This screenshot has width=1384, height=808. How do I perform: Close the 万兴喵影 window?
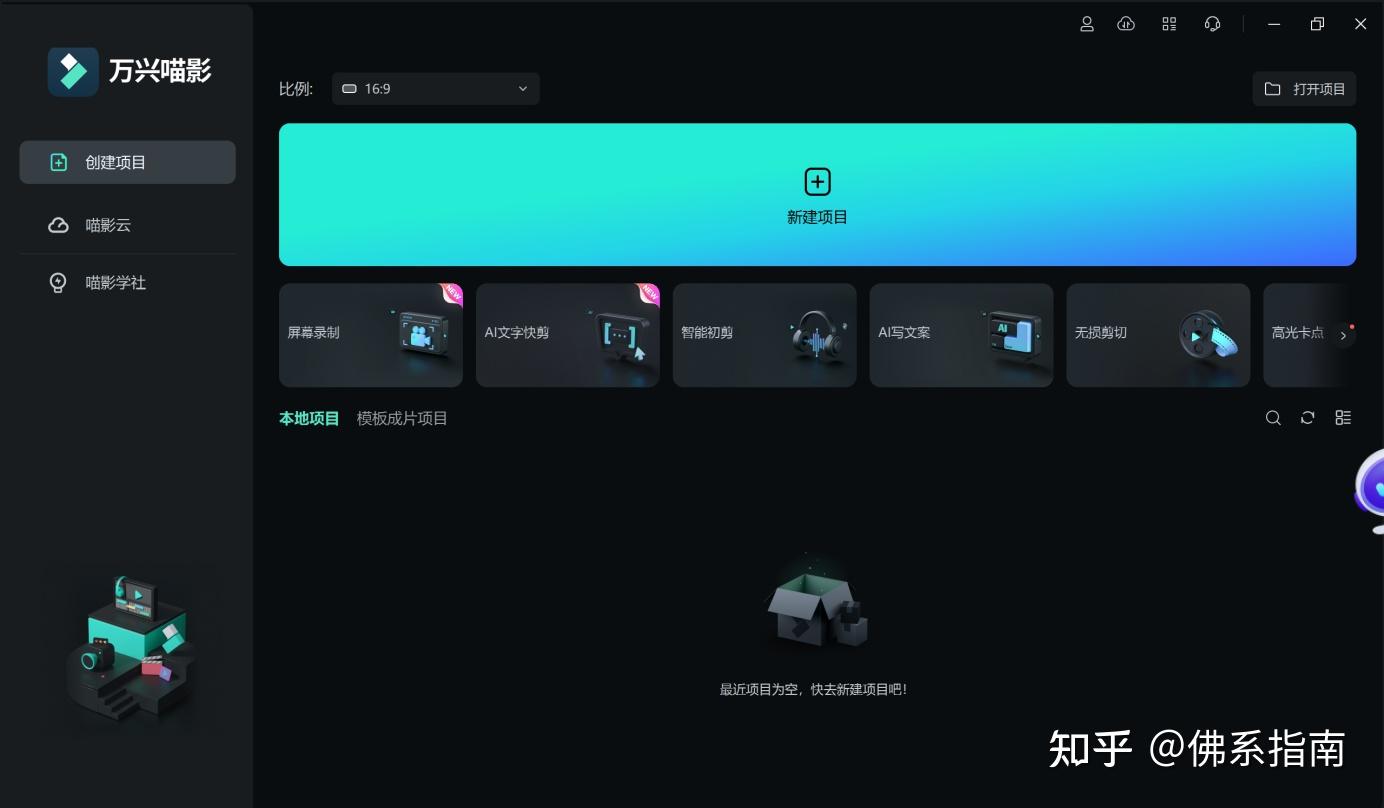coord(1361,24)
